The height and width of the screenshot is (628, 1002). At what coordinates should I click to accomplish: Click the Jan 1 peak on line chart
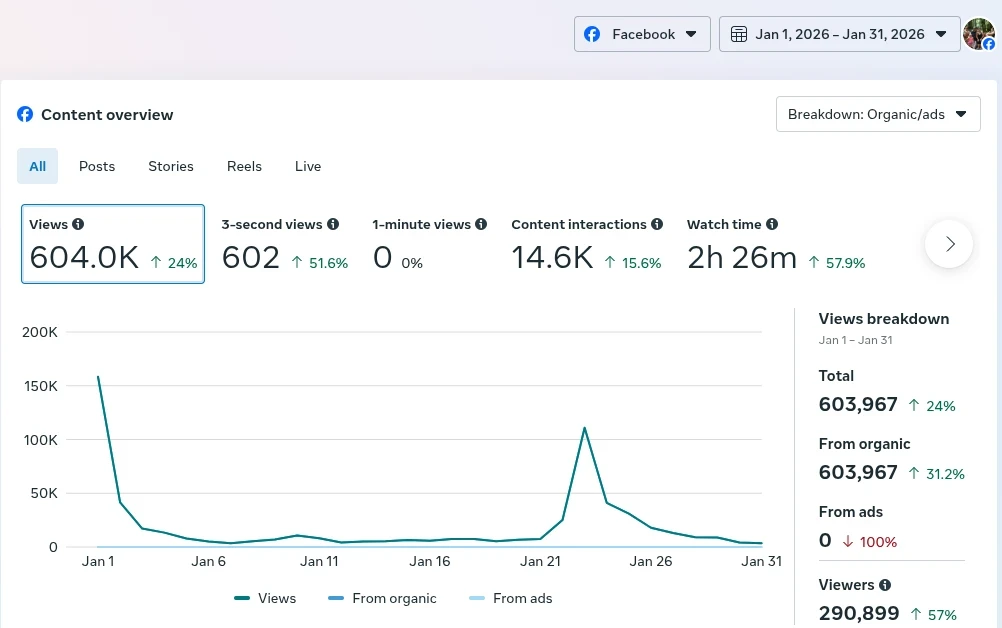click(x=98, y=377)
